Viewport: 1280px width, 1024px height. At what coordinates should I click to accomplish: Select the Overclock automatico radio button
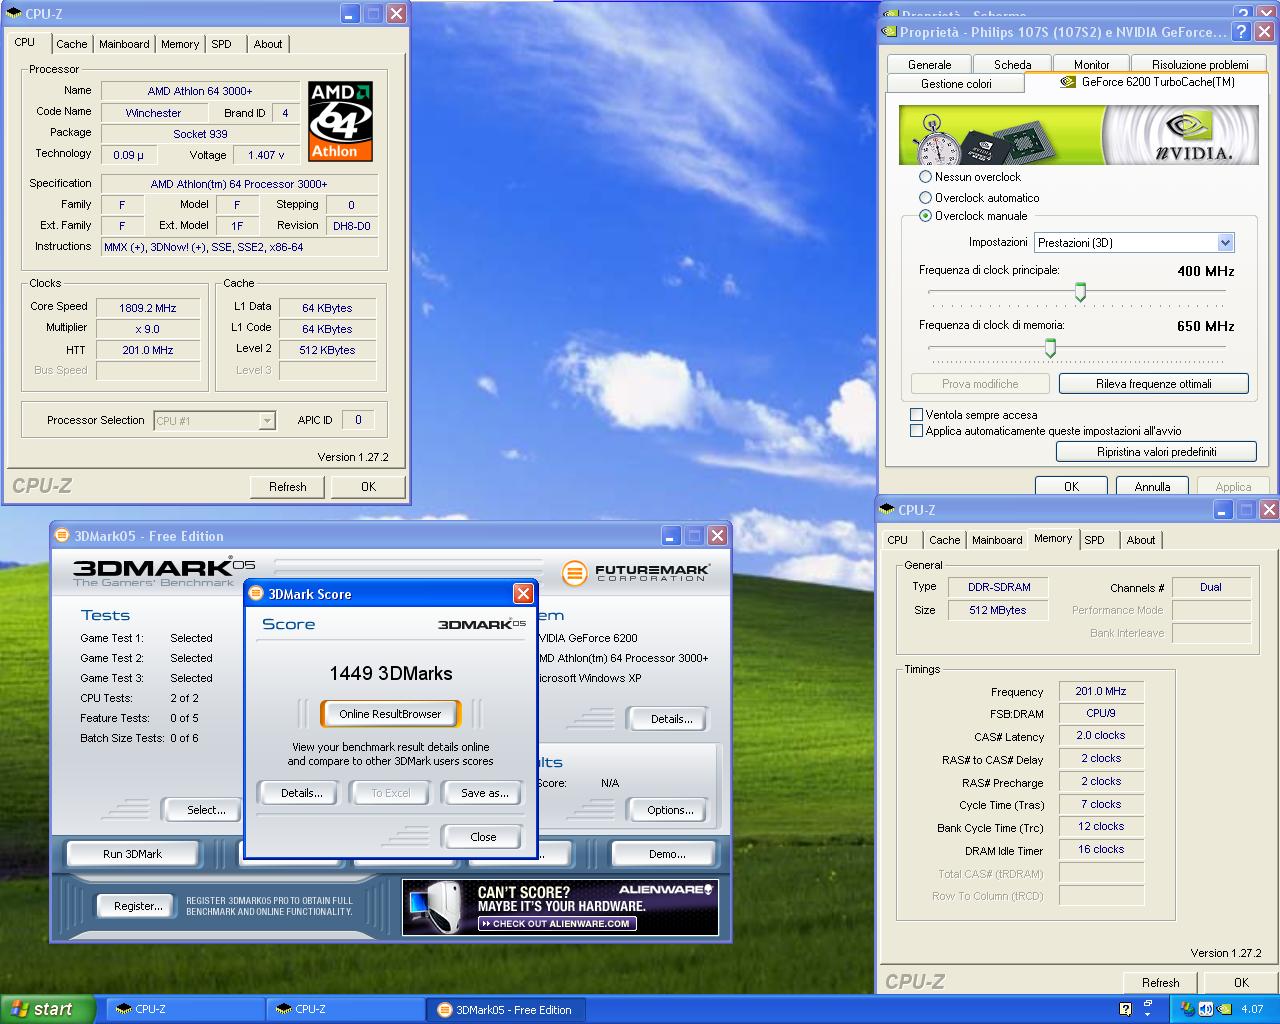pos(926,198)
